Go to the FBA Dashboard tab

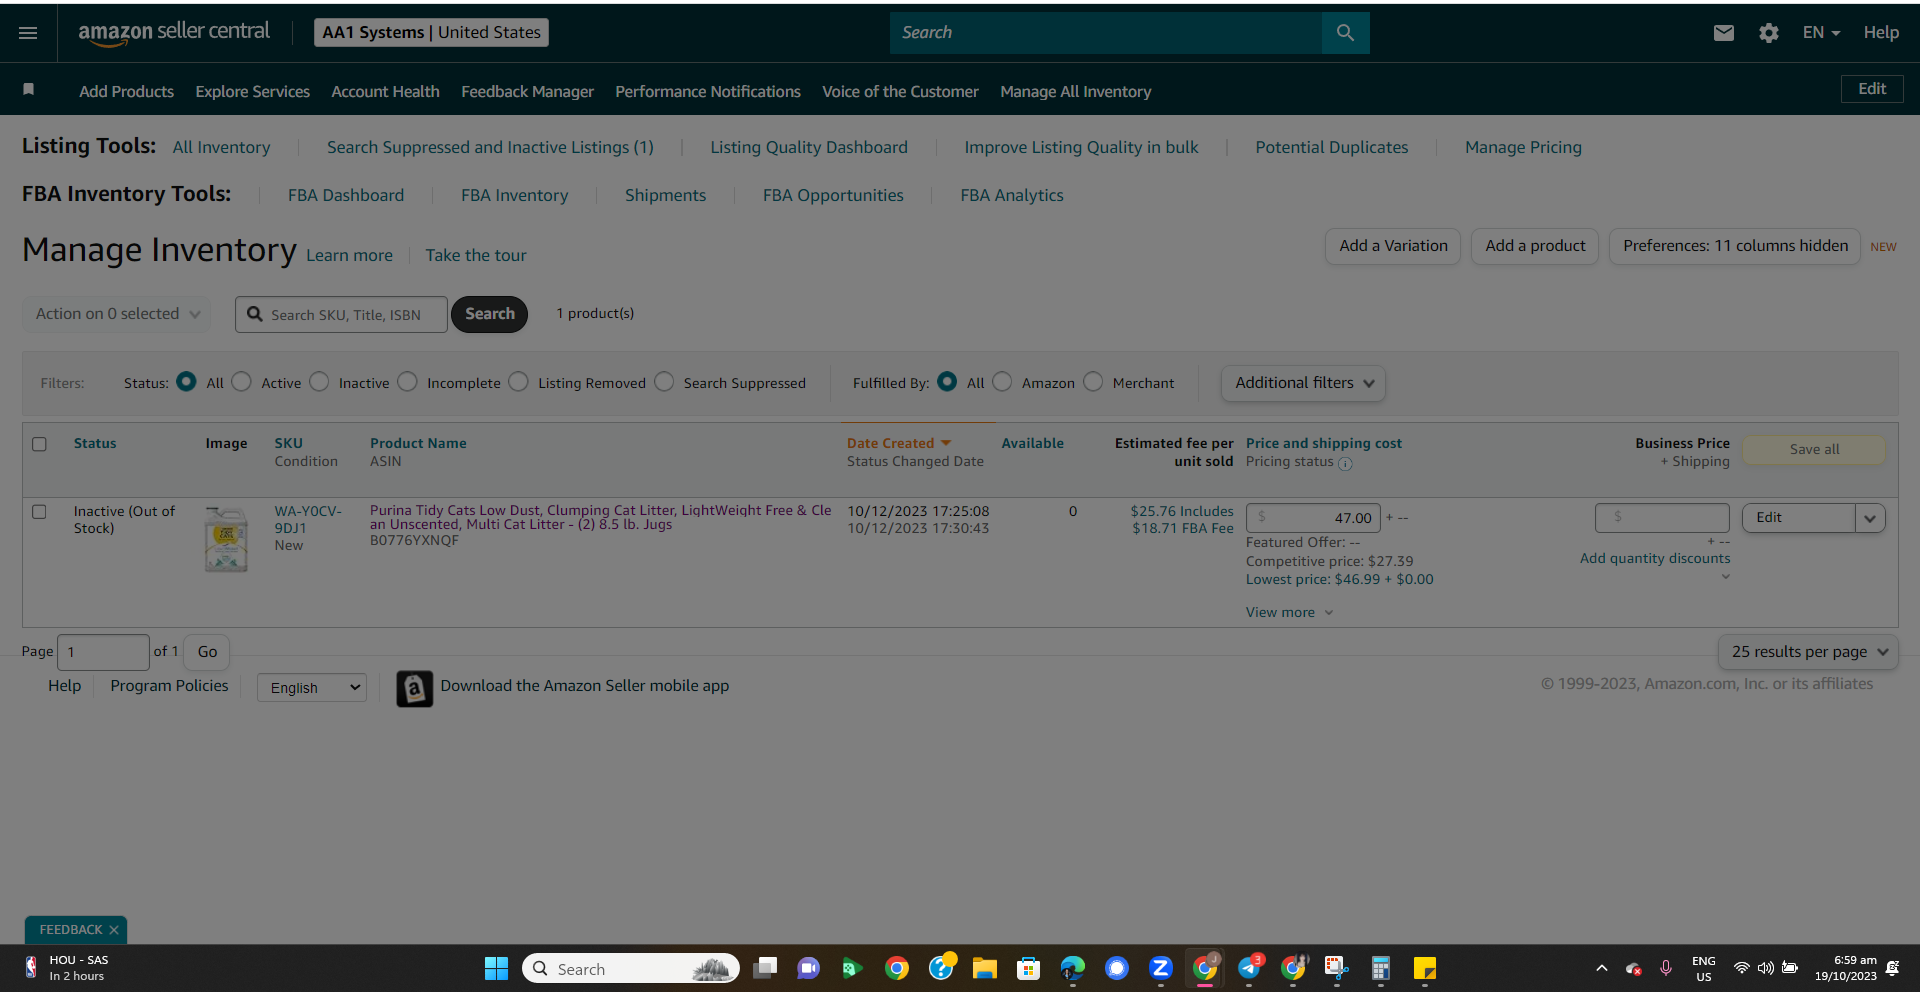[x=346, y=196]
